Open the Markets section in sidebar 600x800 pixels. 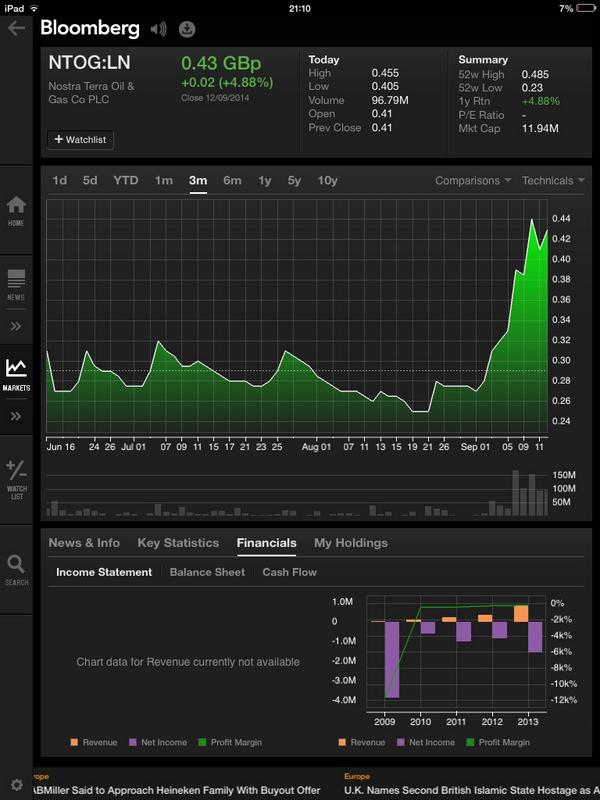pyautogui.click(x=16, y=375)
